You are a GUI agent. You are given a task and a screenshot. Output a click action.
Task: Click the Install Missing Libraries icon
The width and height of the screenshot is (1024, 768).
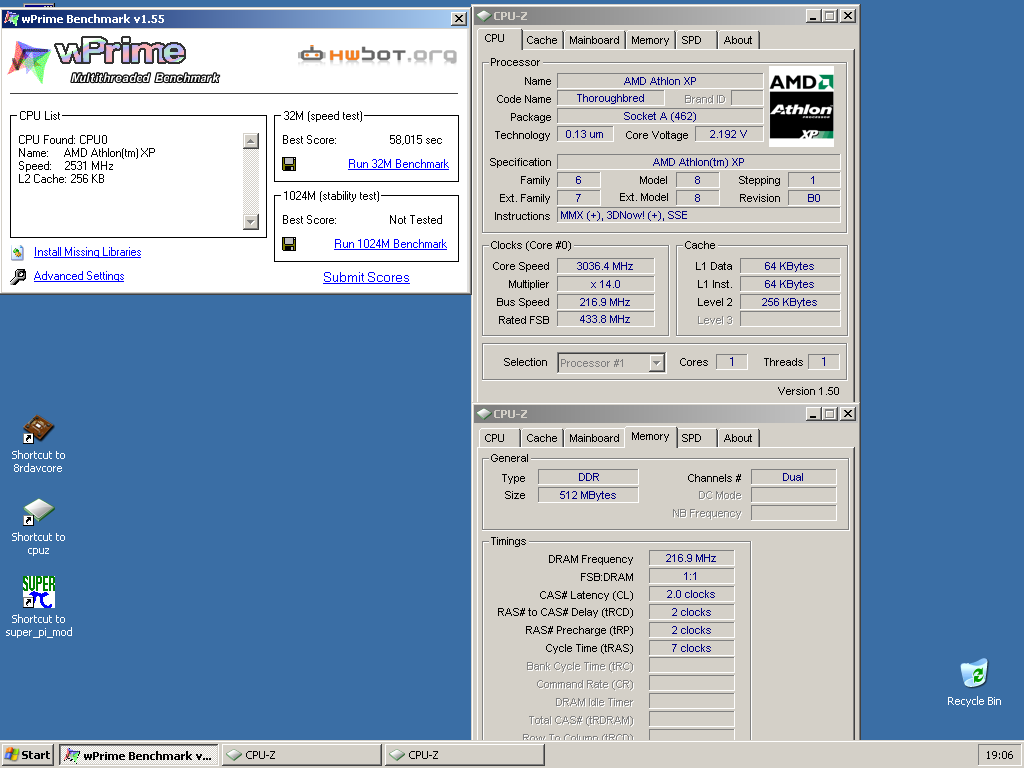point(18,252)
